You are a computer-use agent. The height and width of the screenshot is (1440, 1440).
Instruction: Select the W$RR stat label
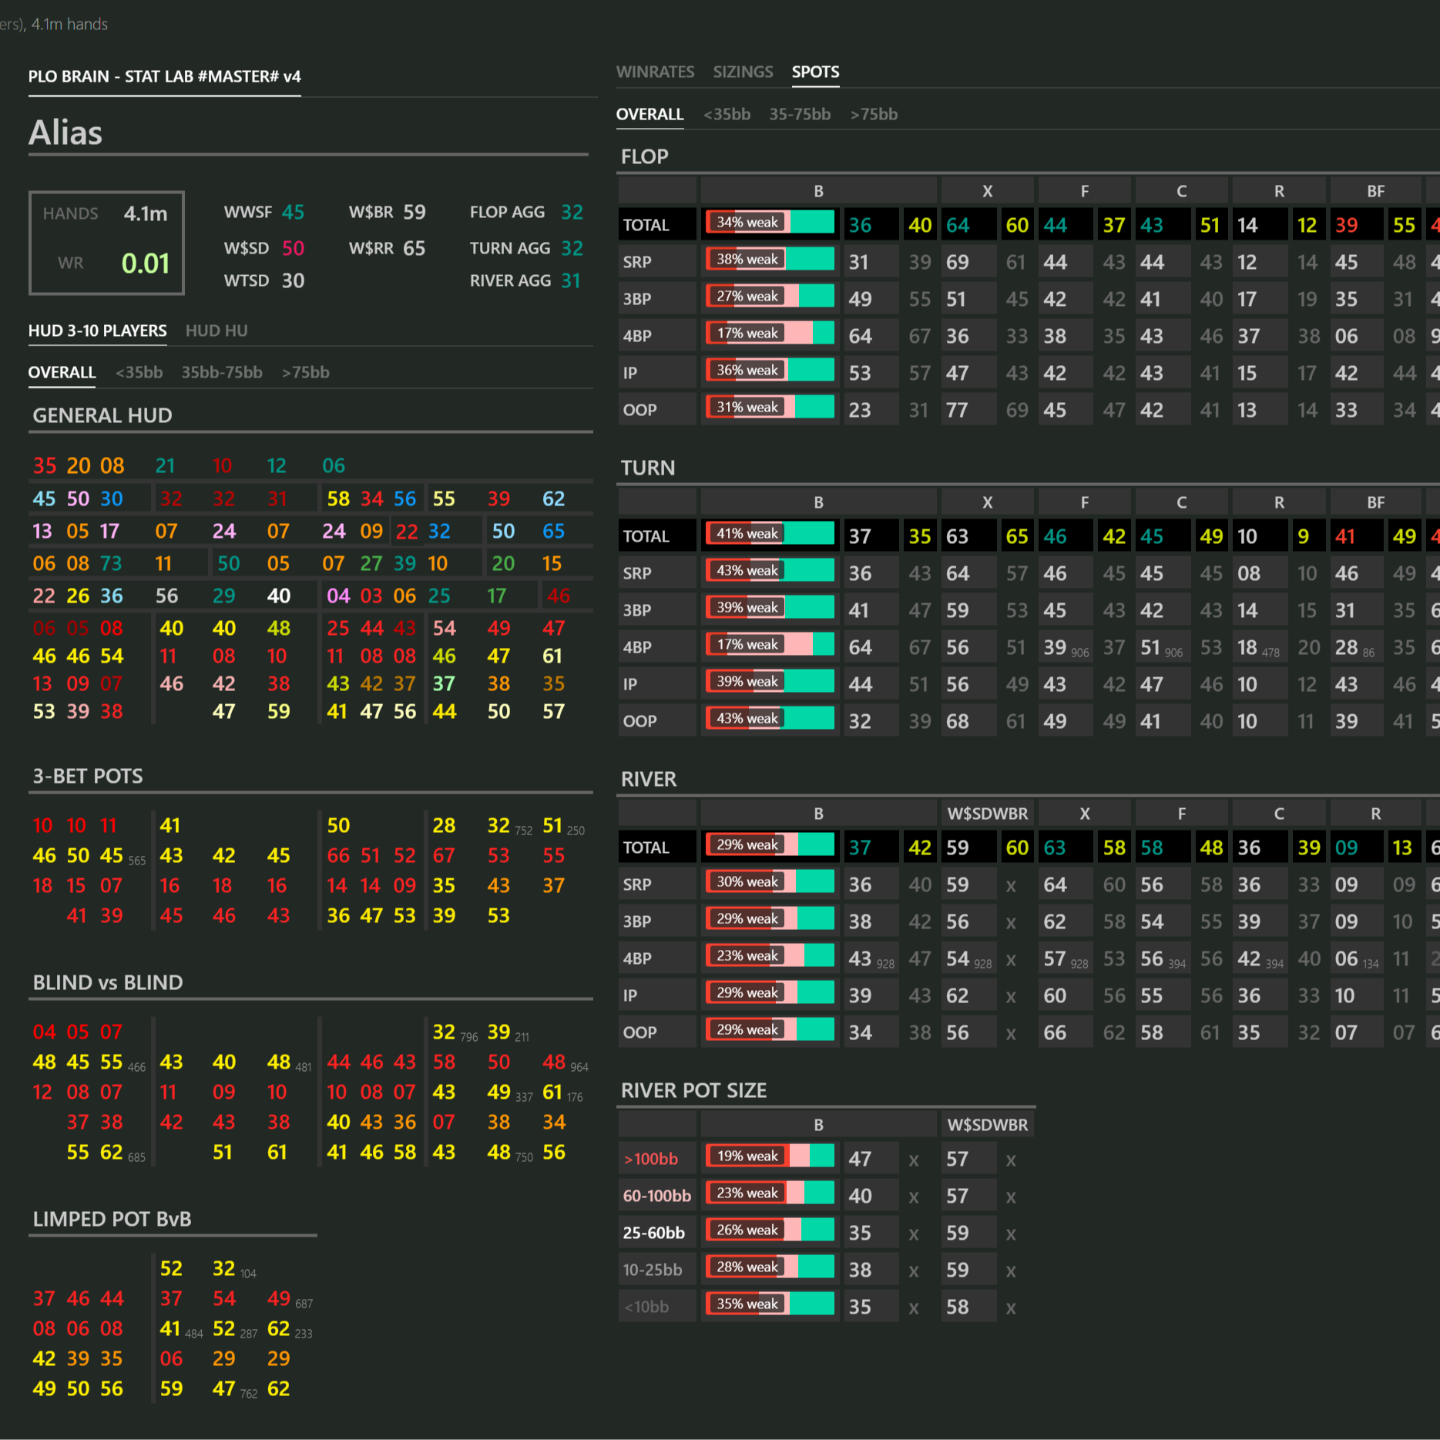click(371, 248)
